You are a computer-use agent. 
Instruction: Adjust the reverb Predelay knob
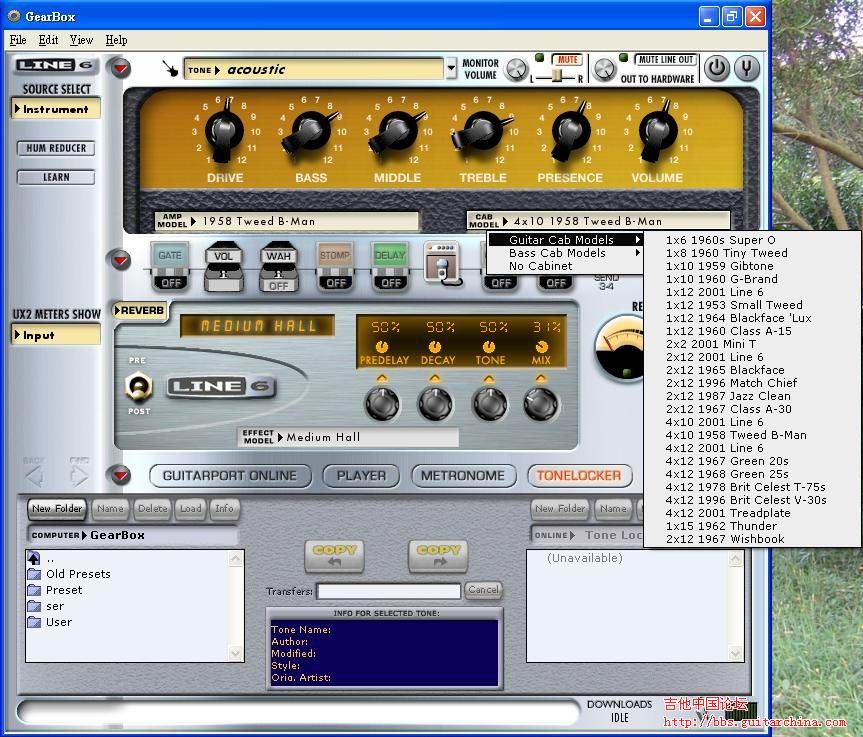click(x=383, y=403)
